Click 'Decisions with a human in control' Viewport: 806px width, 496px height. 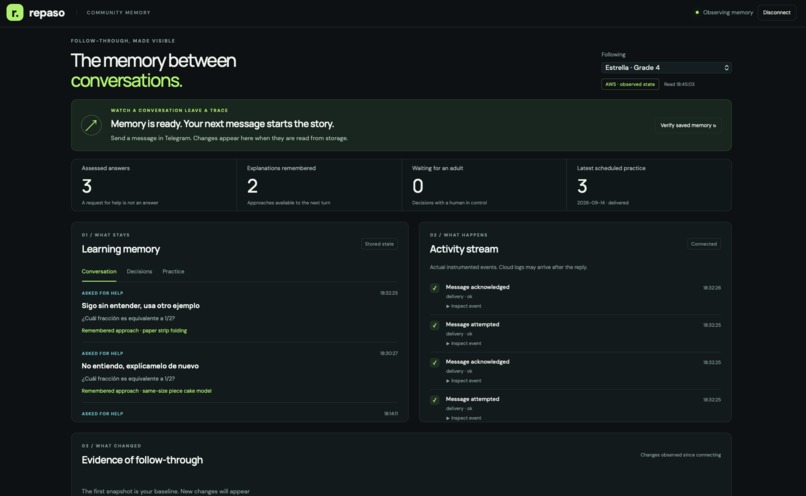(x=449, y=203)
